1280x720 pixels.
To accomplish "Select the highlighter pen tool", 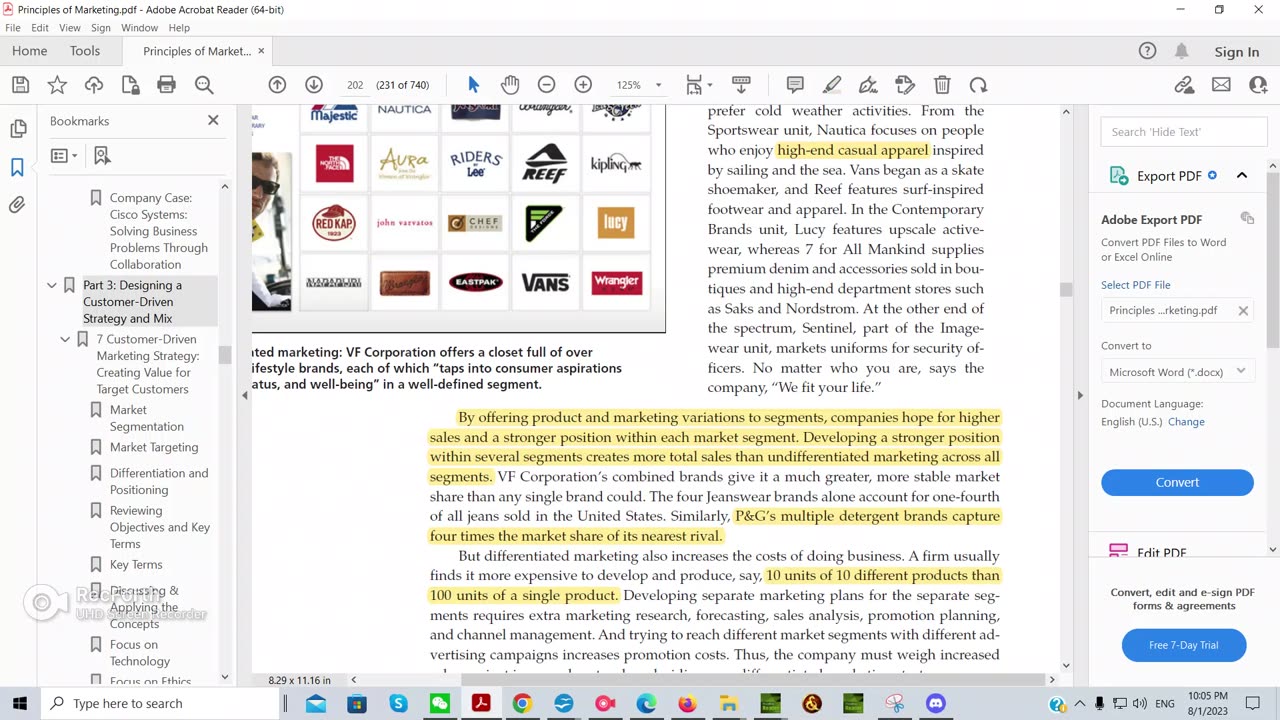I will point(832,85).
